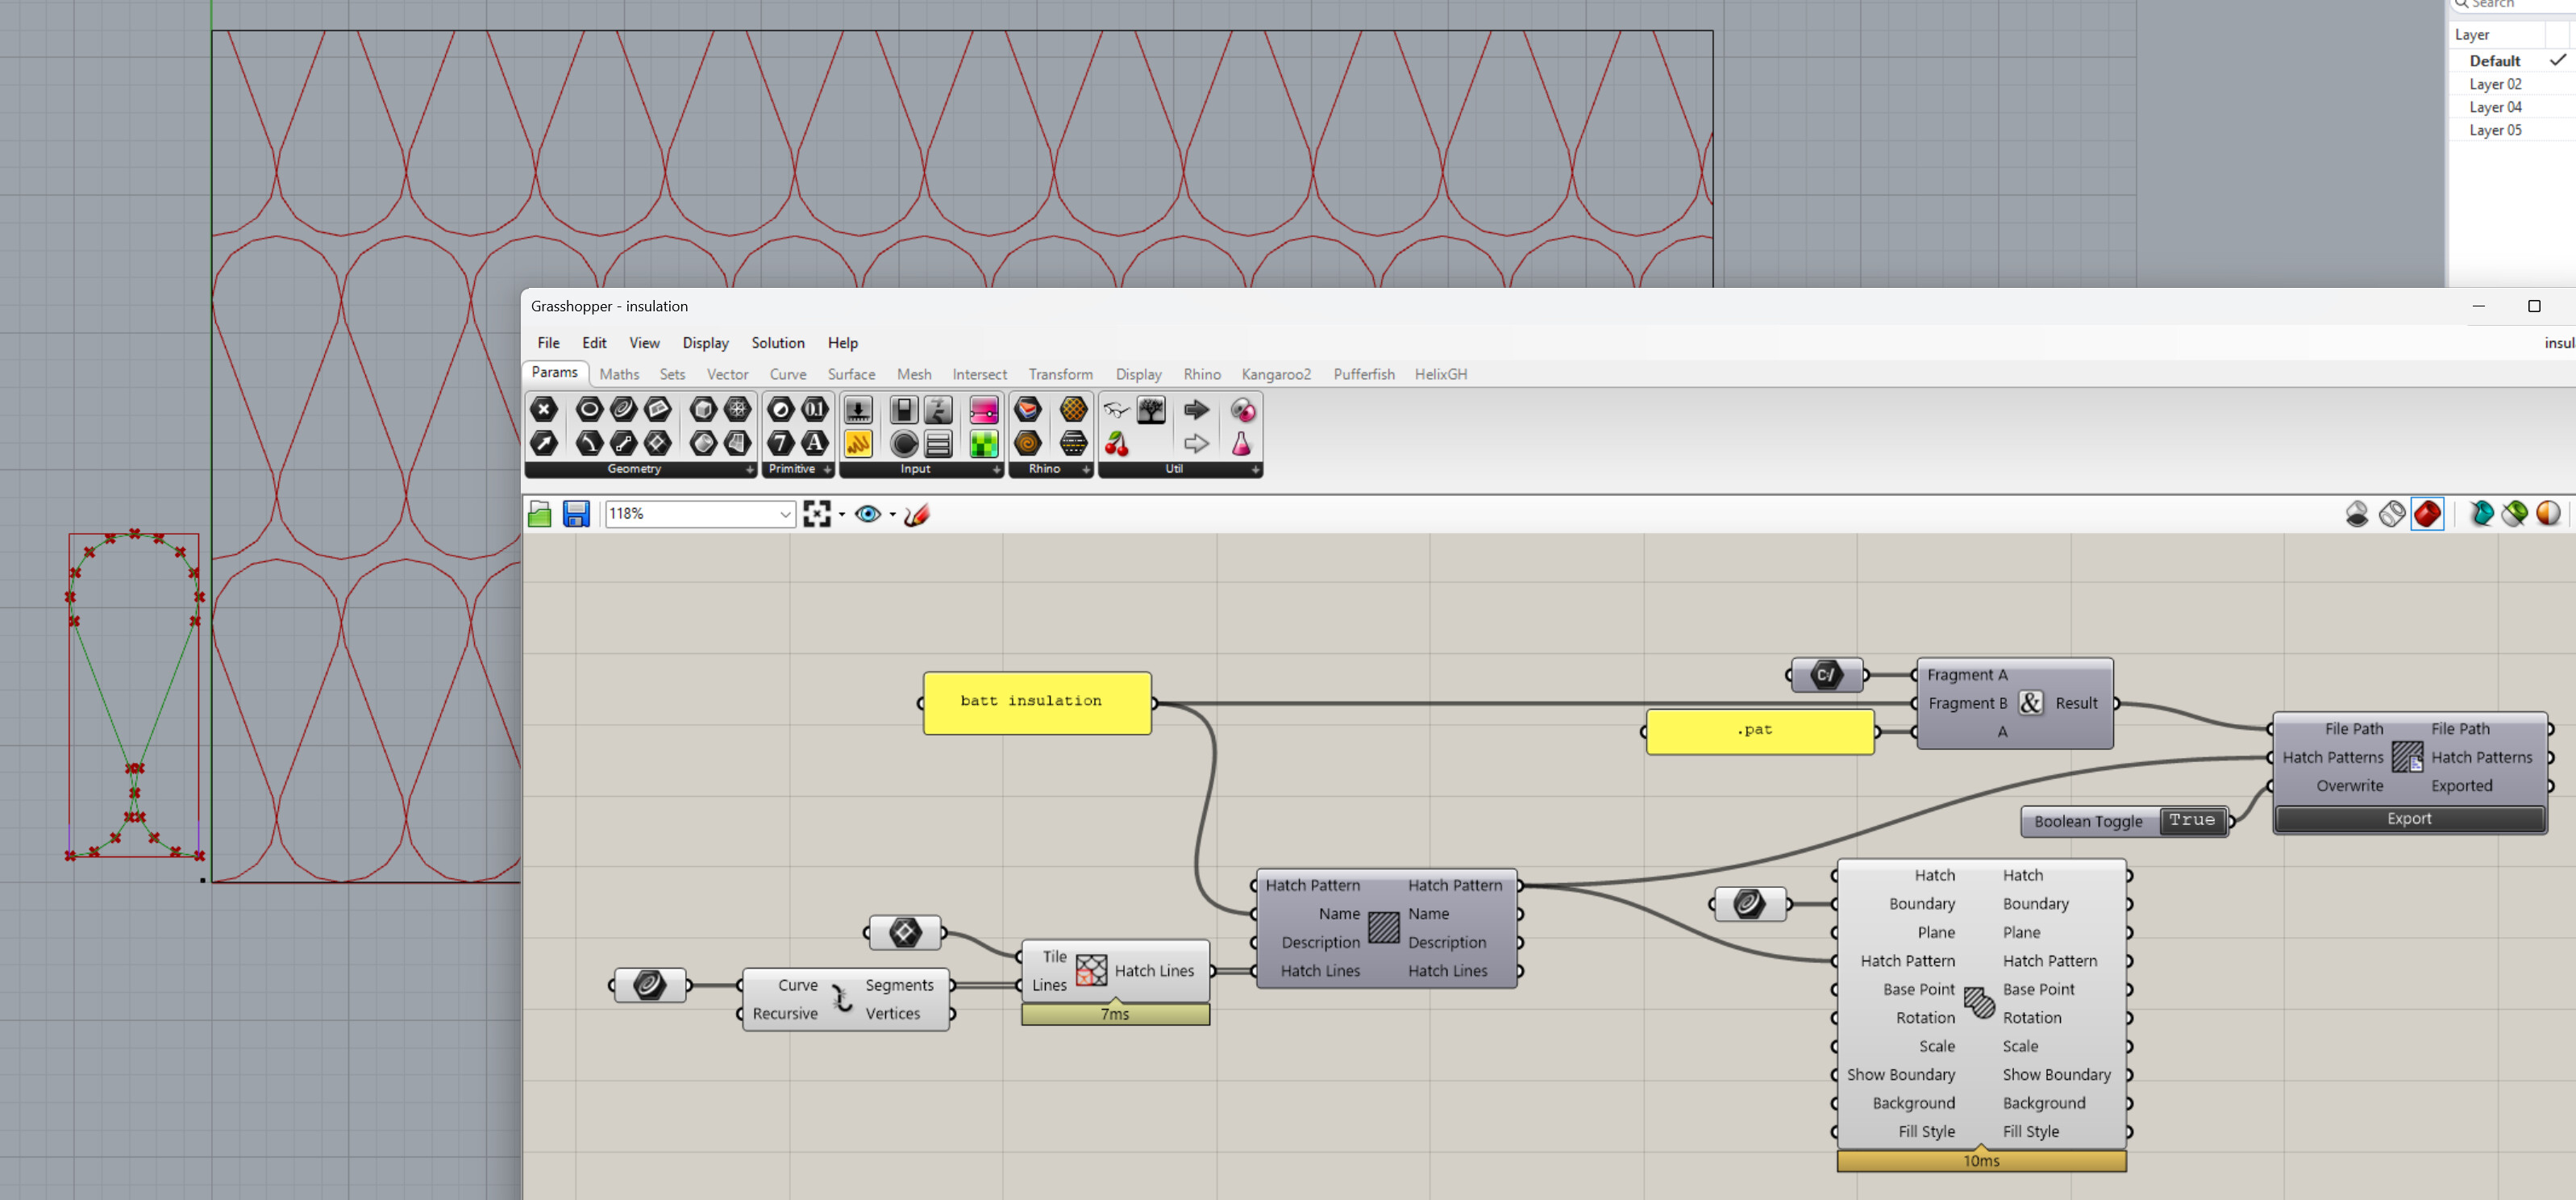Screen dimensions: 2576x1200
Task: Pick the Control Knob input icon
Action: point(903,443)
